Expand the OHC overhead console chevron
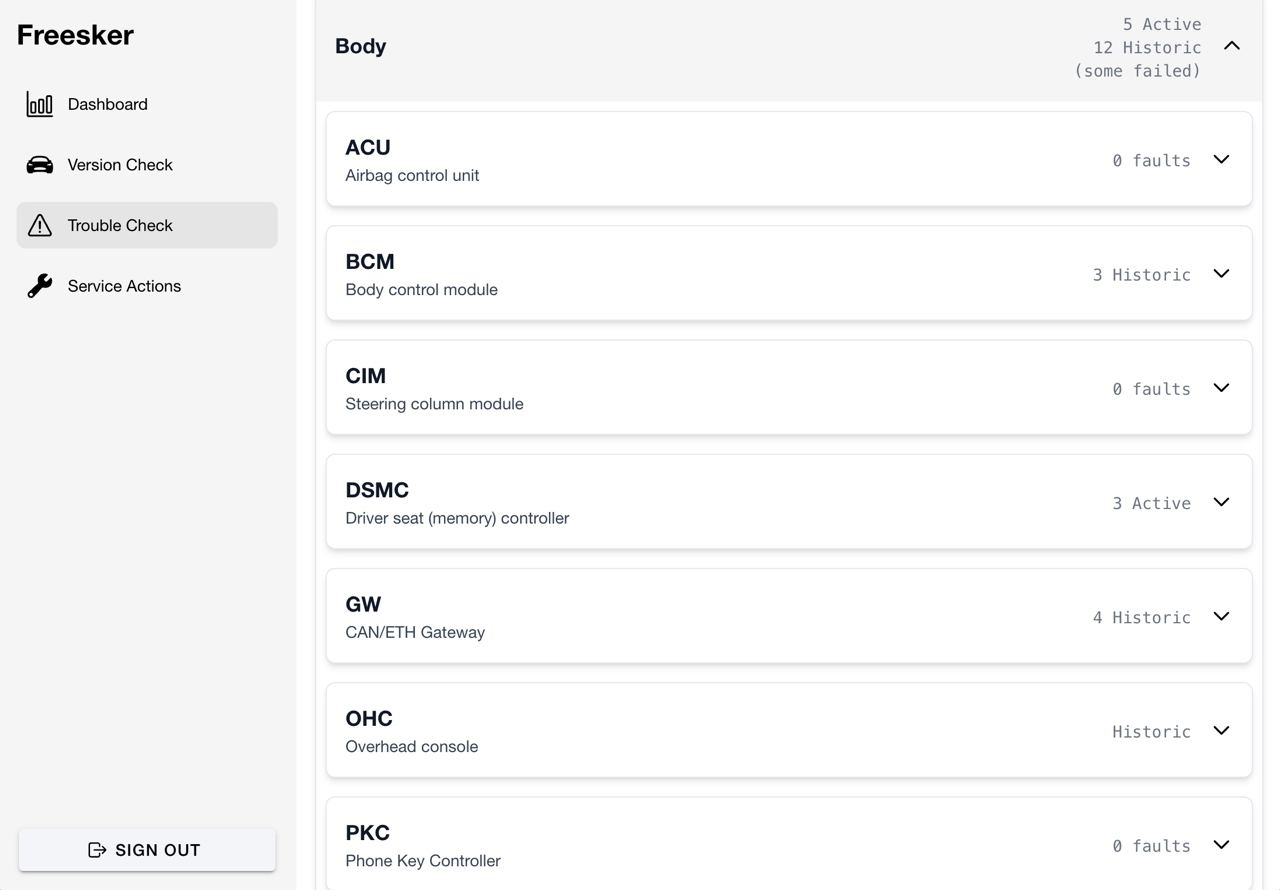 click(1221, 731)
